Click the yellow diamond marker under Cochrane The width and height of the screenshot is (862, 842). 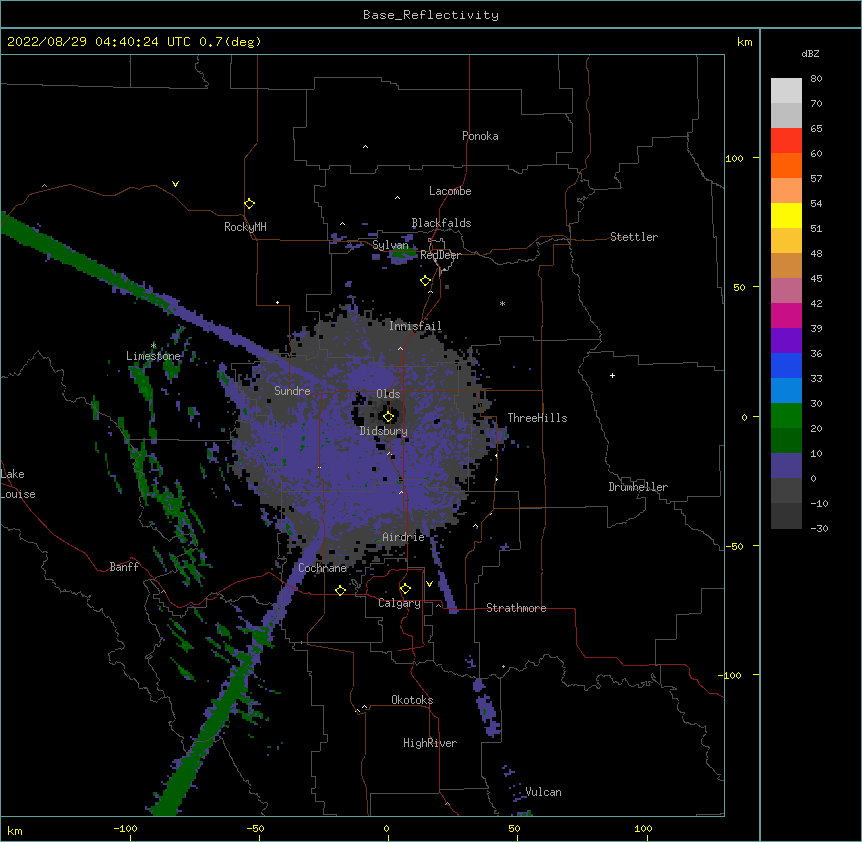(x=340, y=590)
